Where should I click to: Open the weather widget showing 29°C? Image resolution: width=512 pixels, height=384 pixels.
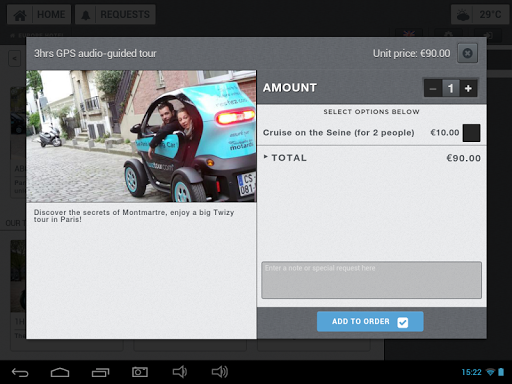point(479,15)
